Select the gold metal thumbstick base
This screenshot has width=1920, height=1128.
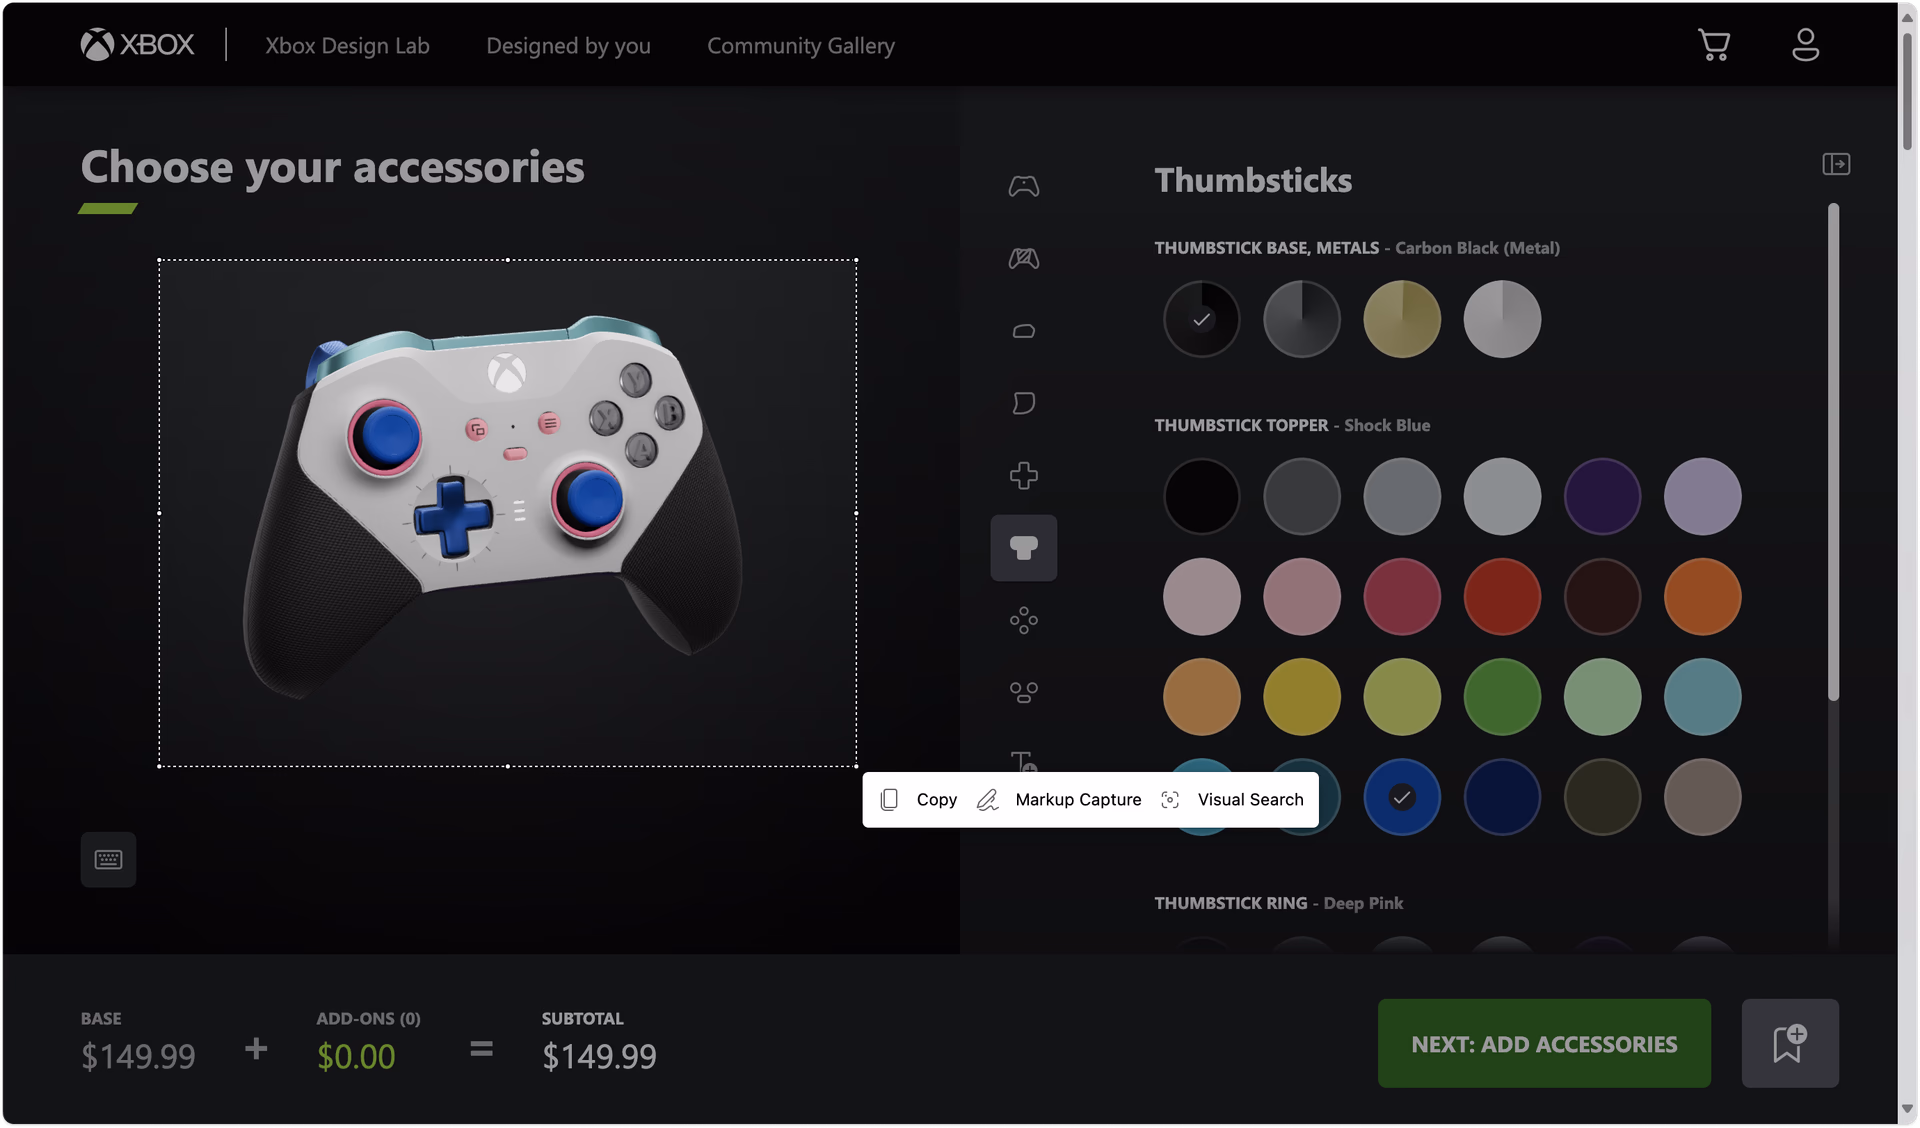[1402, 320]
